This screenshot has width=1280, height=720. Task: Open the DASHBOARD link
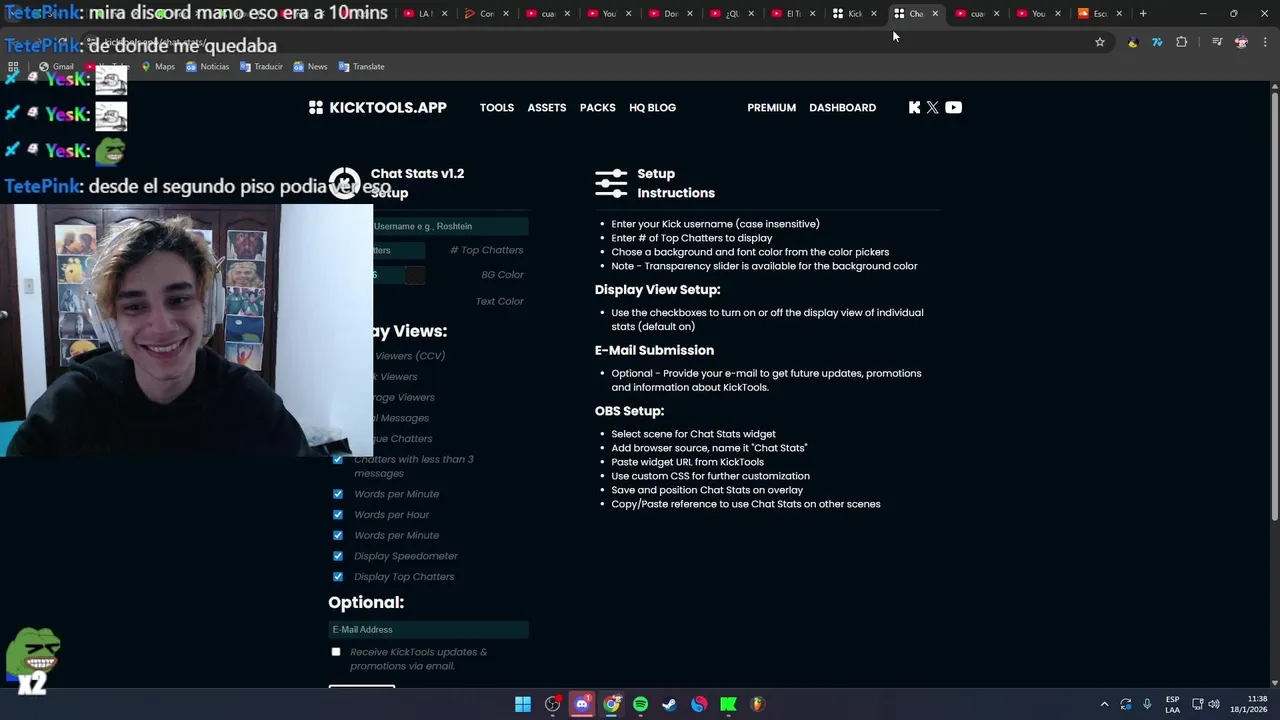[843, 107]
